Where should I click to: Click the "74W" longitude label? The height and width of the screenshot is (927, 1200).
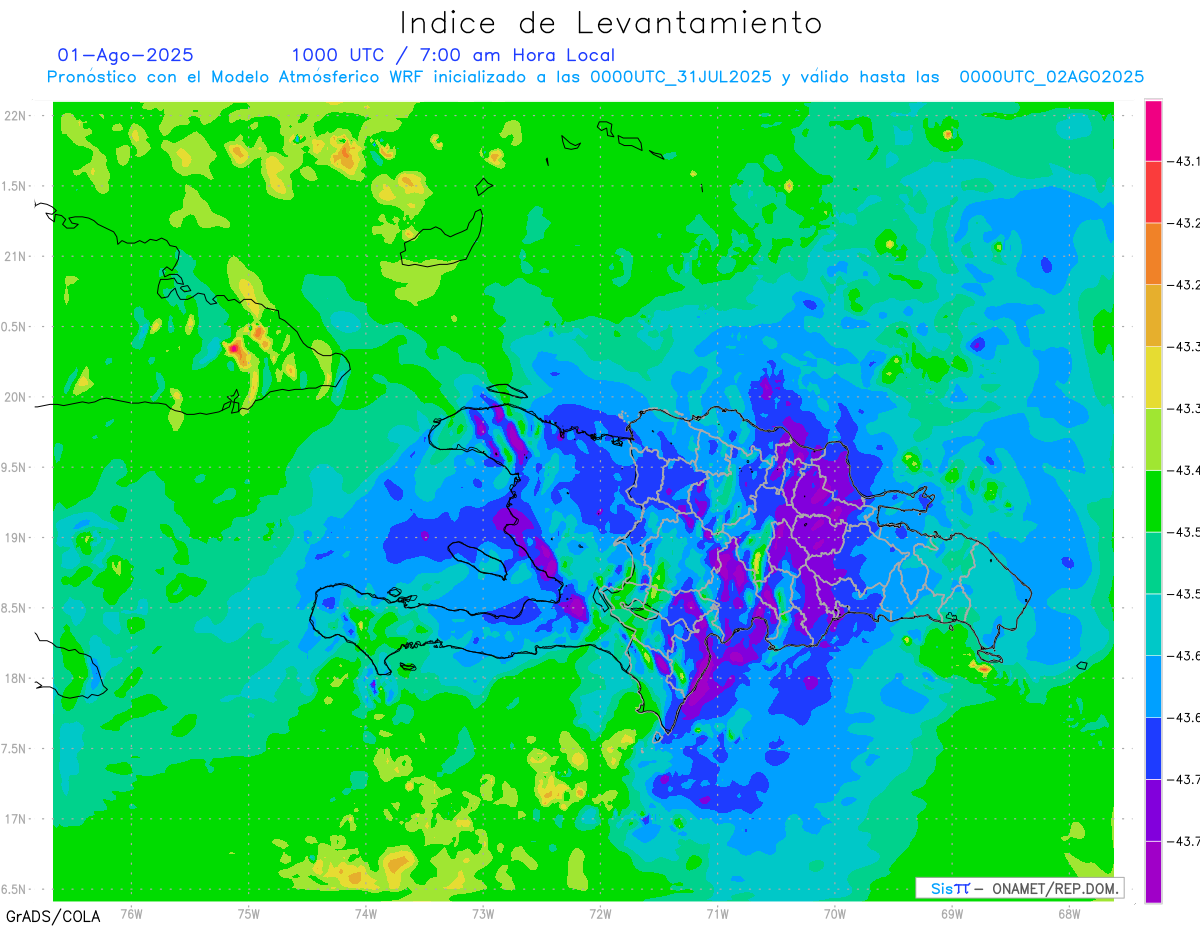click(x=366, y=914)
